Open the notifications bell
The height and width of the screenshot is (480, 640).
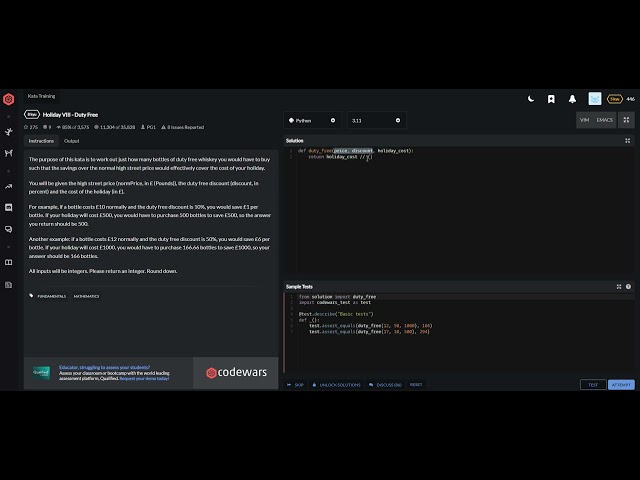[572, 99]
